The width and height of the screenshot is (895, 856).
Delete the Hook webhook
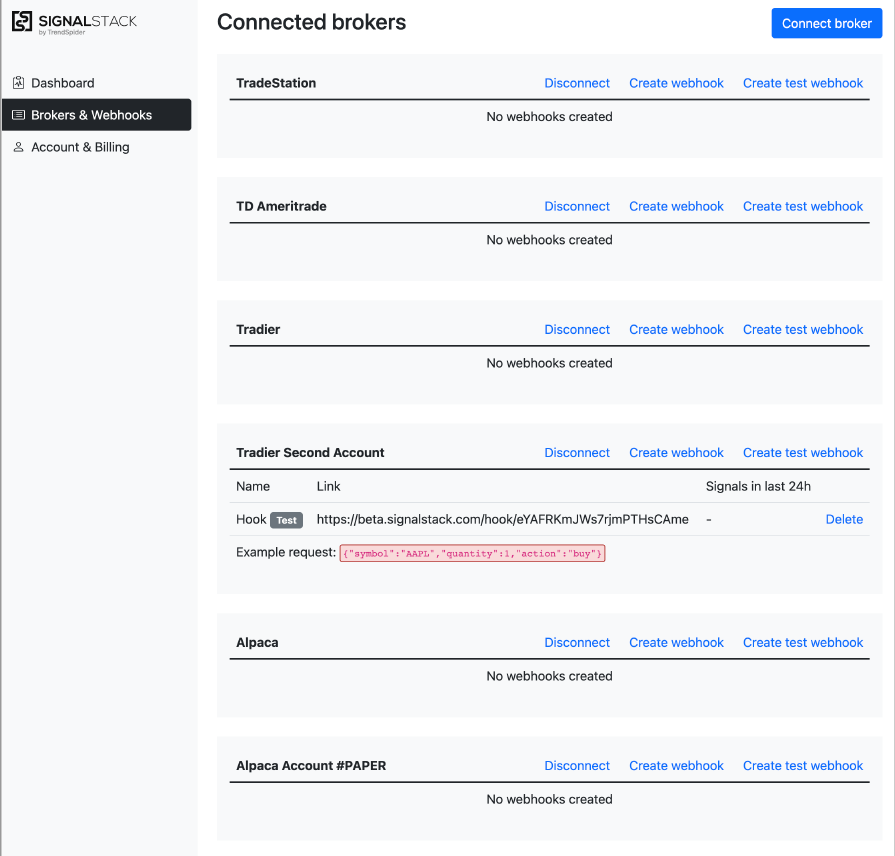coord(844,519)
